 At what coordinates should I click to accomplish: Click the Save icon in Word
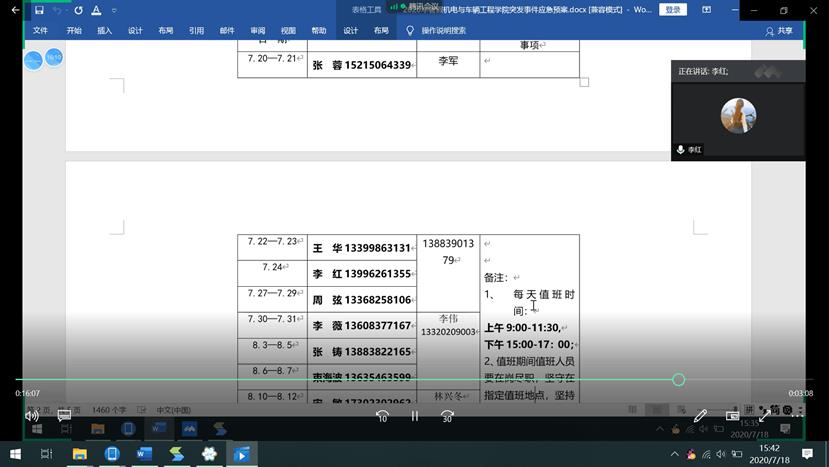tap(39, 10)
